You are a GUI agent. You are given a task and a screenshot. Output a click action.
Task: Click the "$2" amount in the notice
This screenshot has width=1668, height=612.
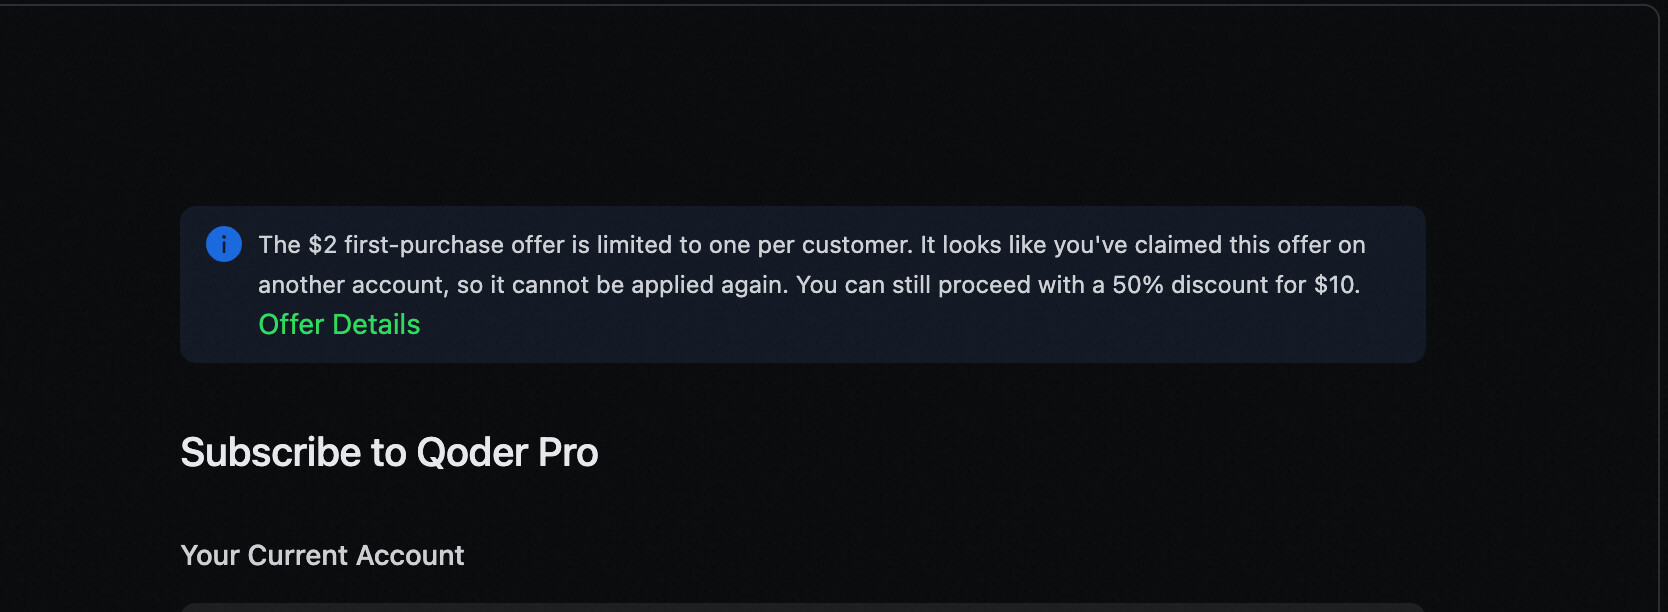(x=322, y=245)
